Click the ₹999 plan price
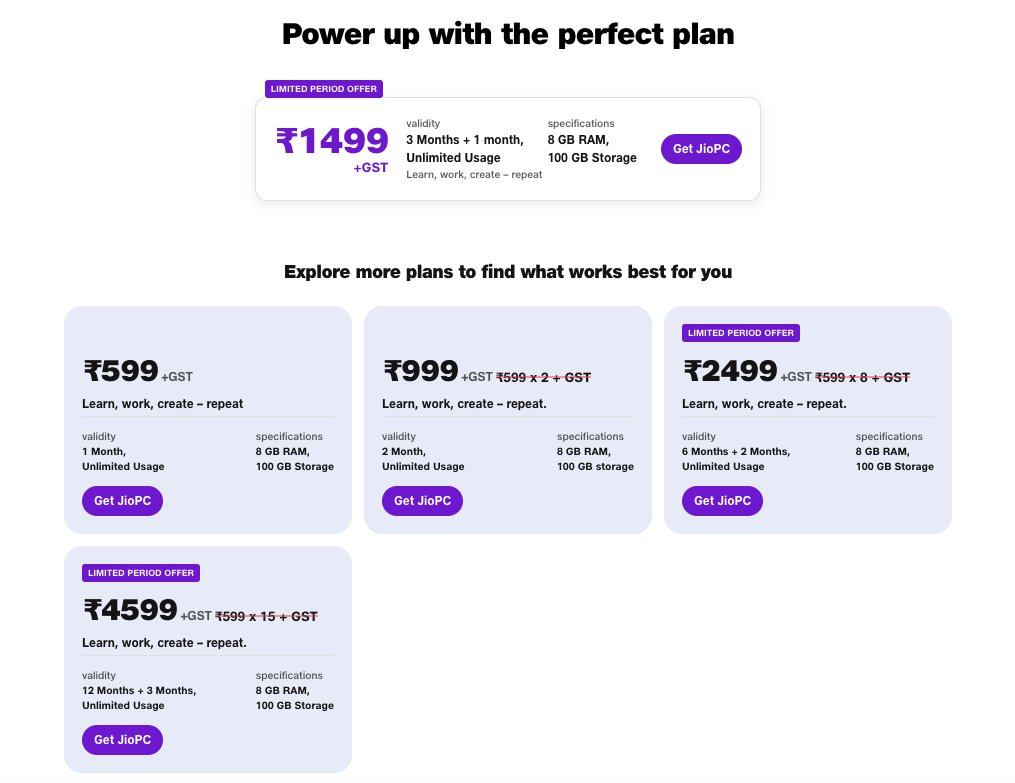1015x783 pixels. 421,371
